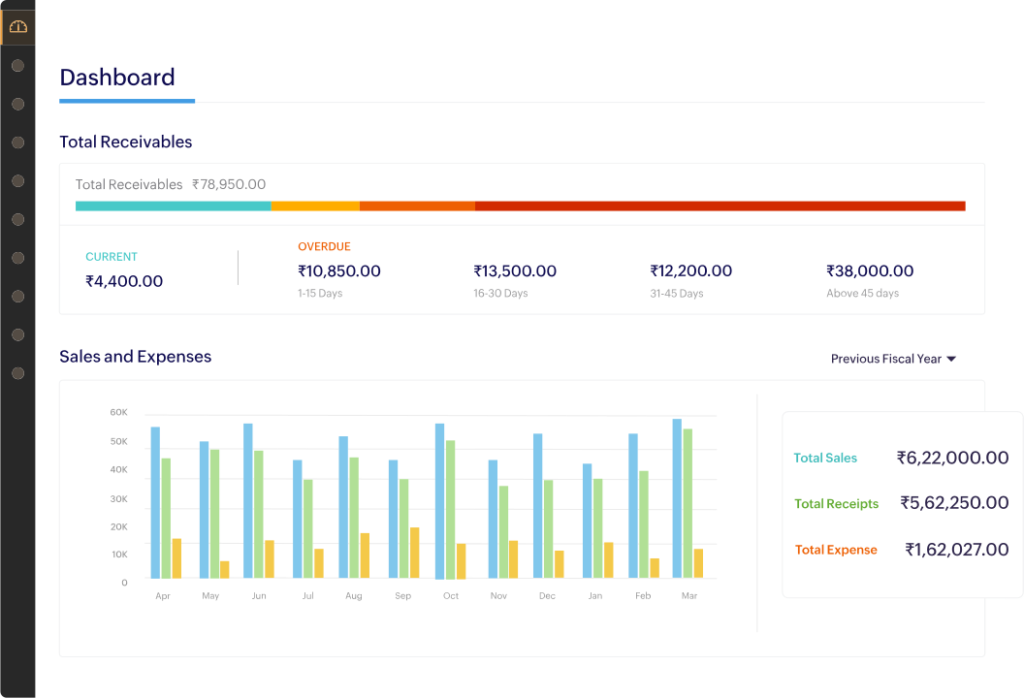Image resolution: width=1024 pixels, height=698 pixels.
Task: Click the yellow expense bar for September
Action: [x=414, y=552]
